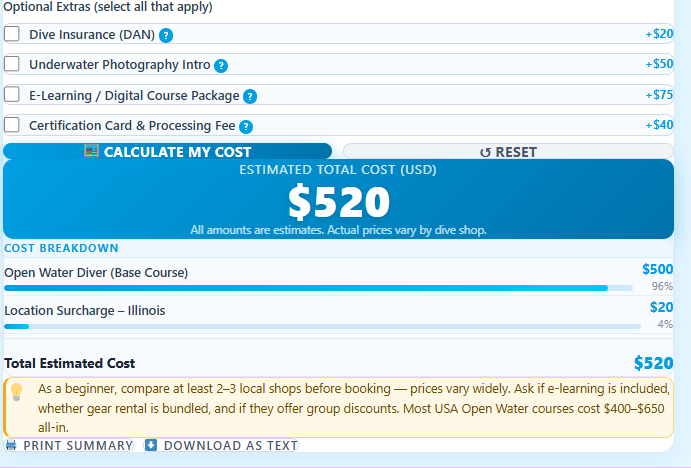This screenshot has width=691, height=468.
Task: Click the +$20 Dive Insurance price
Action: (659, 34)
